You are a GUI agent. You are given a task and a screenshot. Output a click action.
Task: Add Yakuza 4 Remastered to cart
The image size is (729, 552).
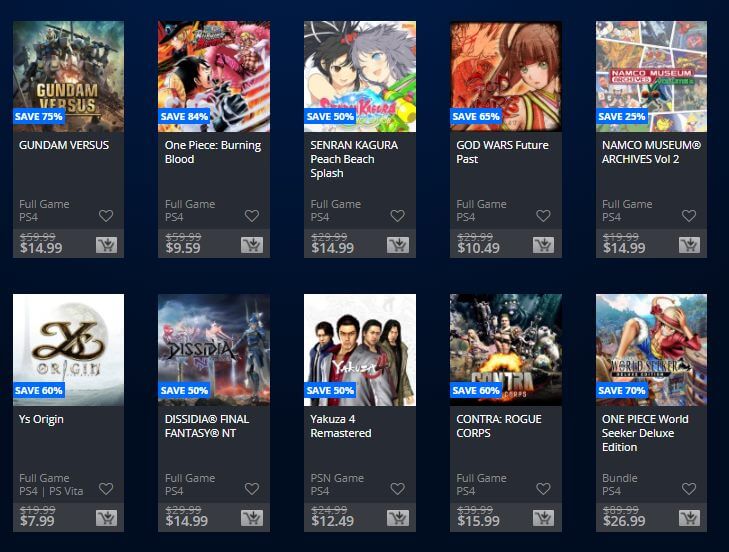click(398, 518)
